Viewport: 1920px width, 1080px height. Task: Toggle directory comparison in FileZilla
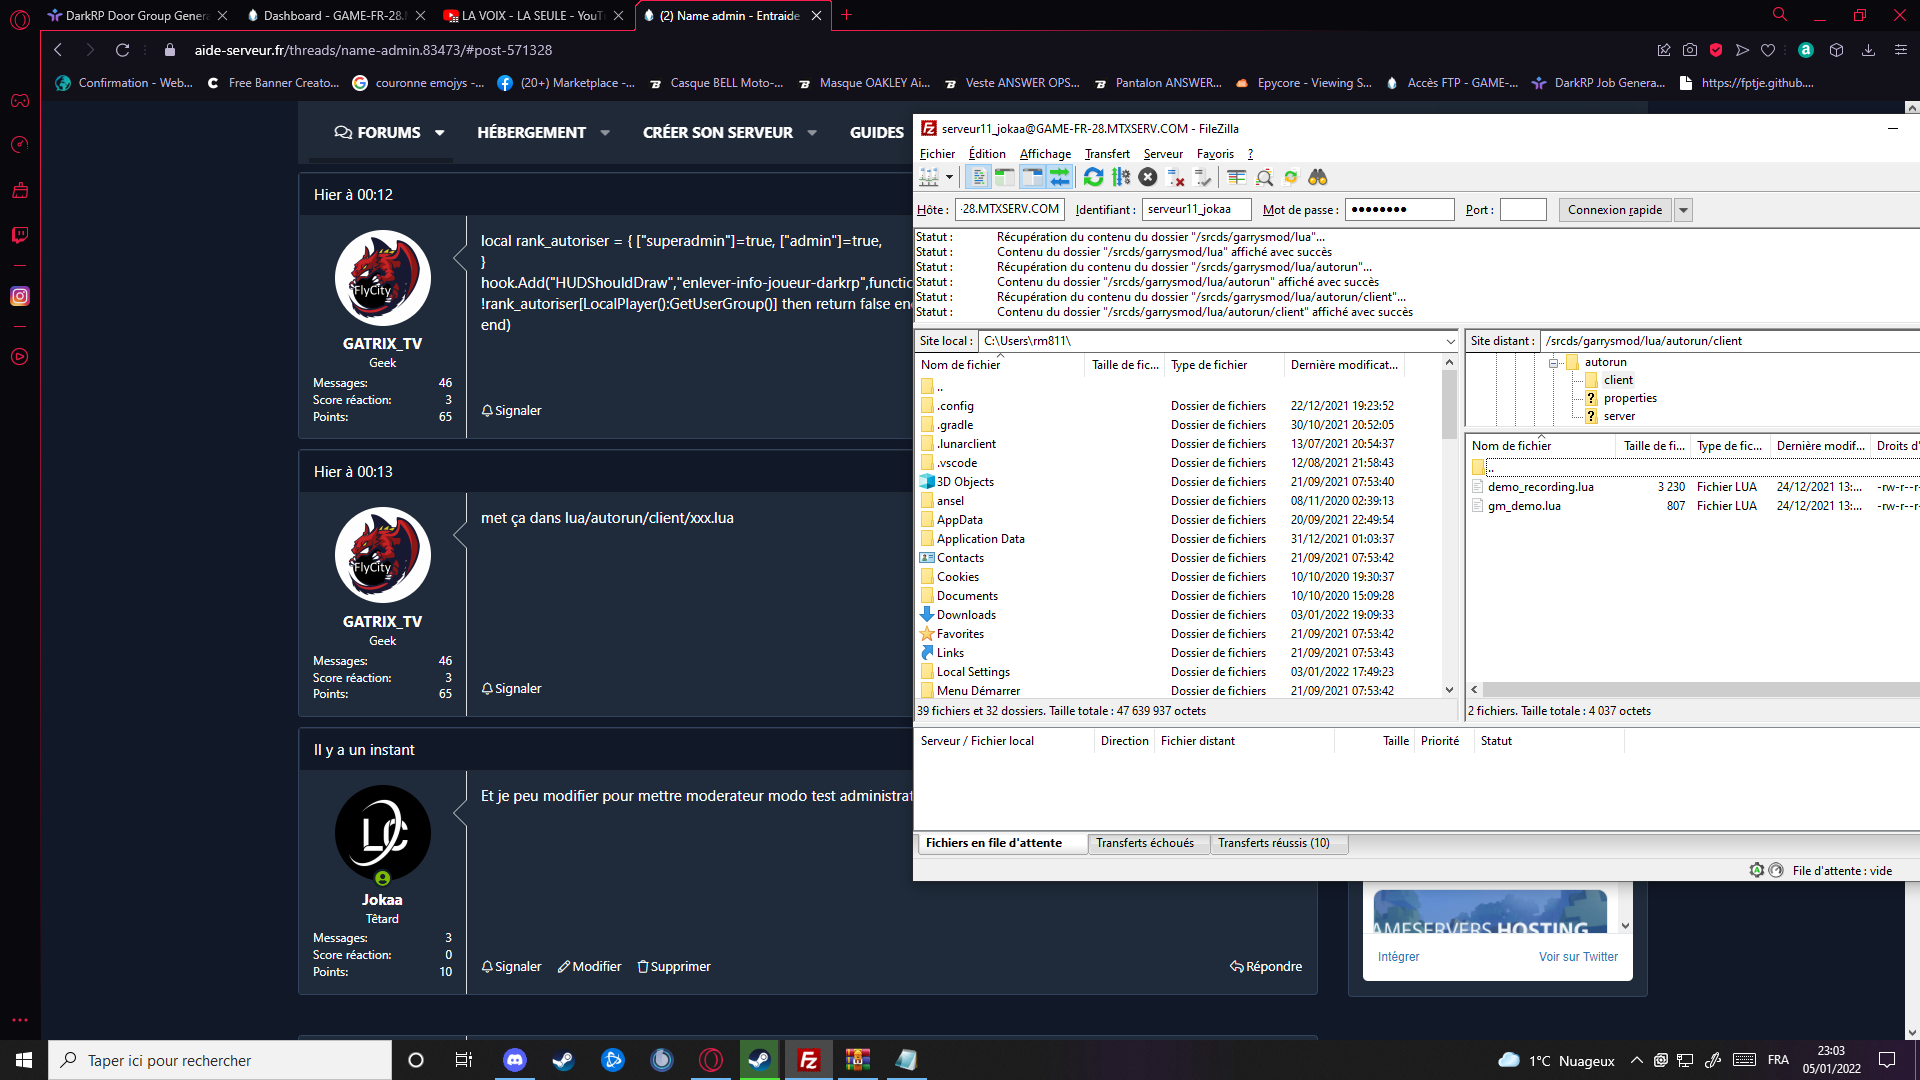click(x=1264, y=177)
